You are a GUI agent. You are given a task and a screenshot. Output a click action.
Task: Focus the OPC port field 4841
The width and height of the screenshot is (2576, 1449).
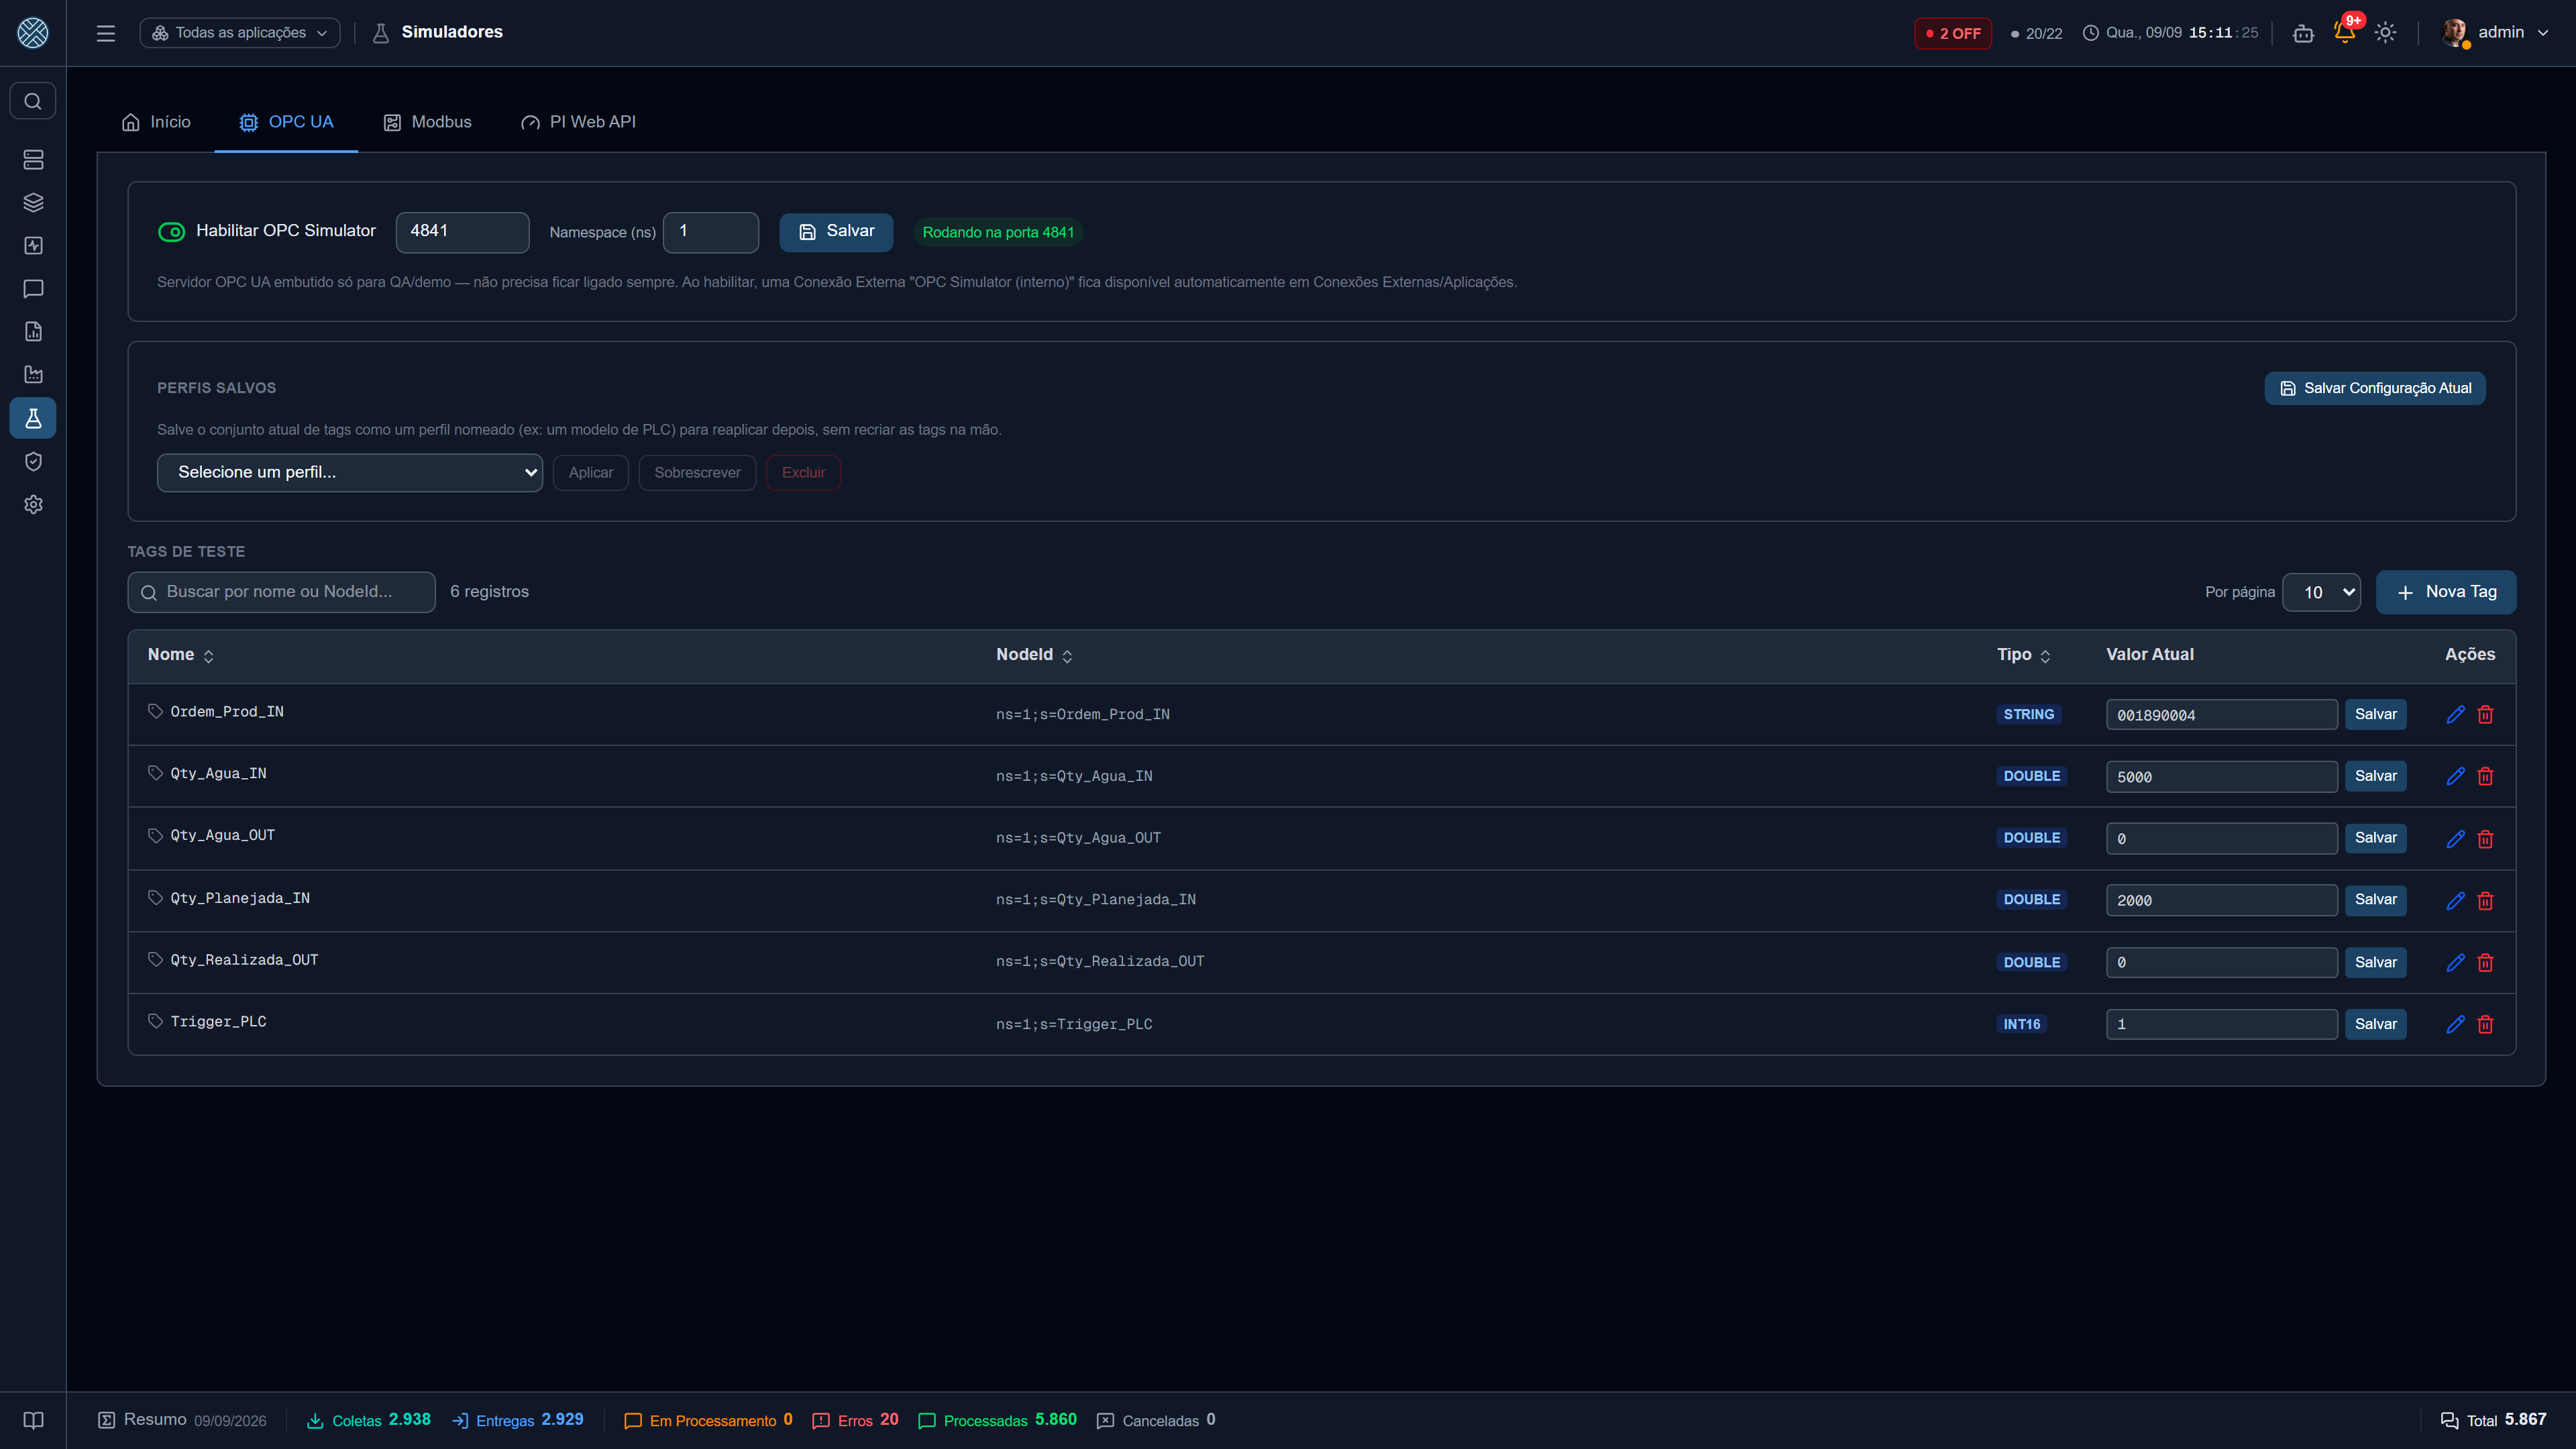[x=462, y=232]
